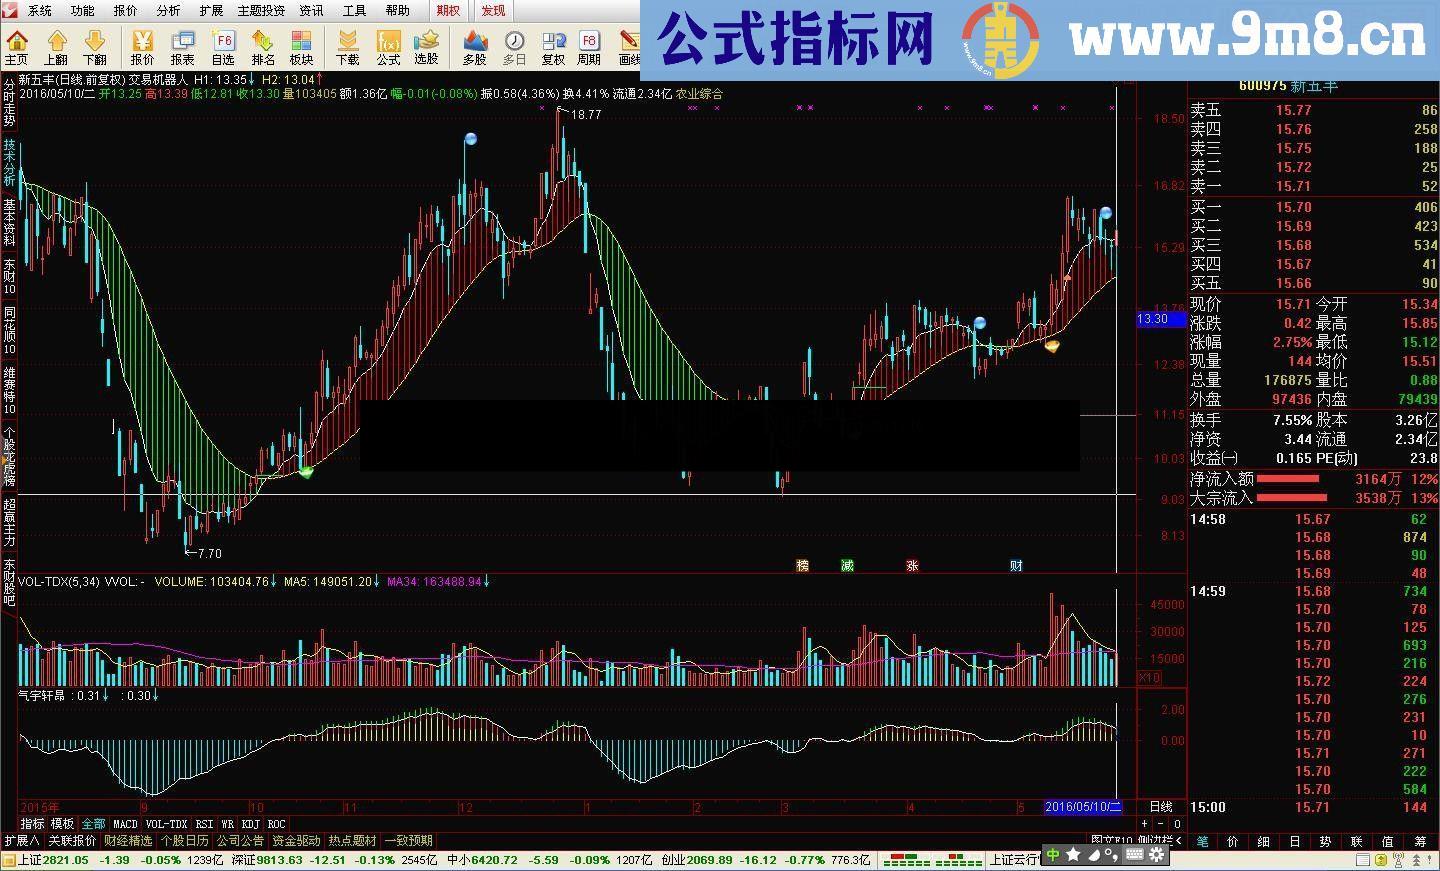Toggle the on-screen keyboard icon in status bar
1440x871 pixels.
(x=1135, y=855)
